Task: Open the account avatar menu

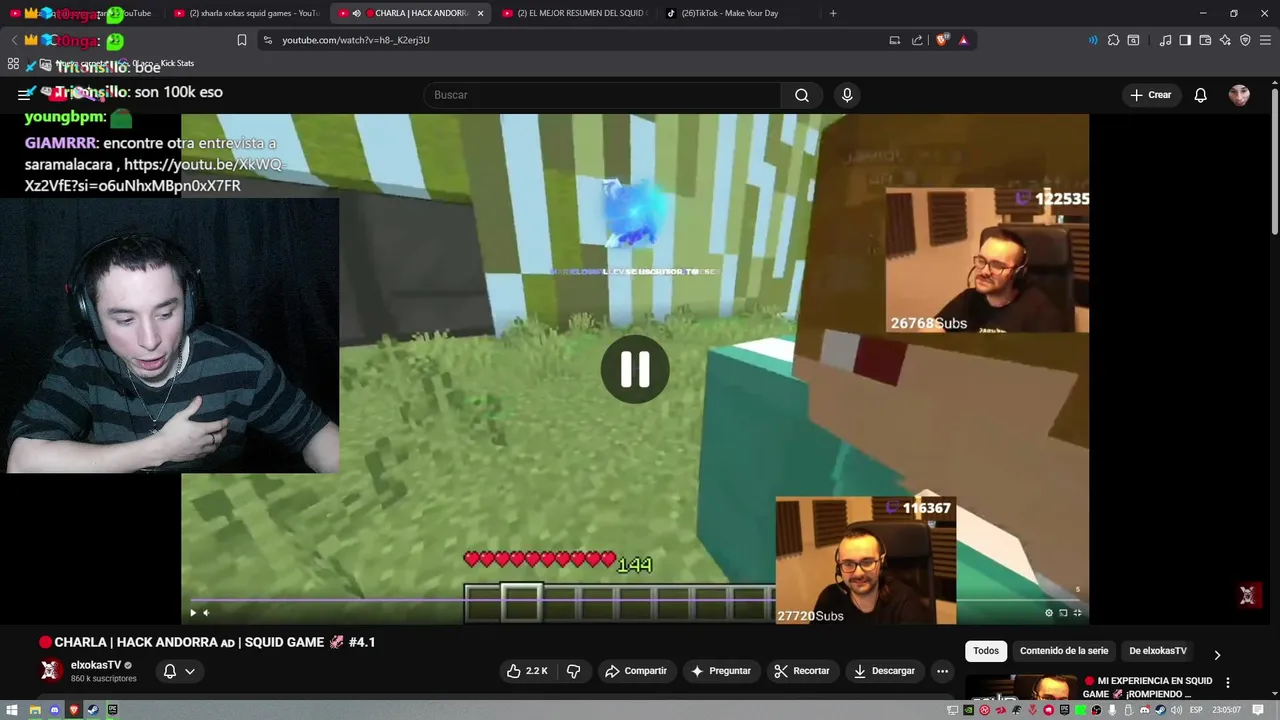Action: [x=1239, y=95]
